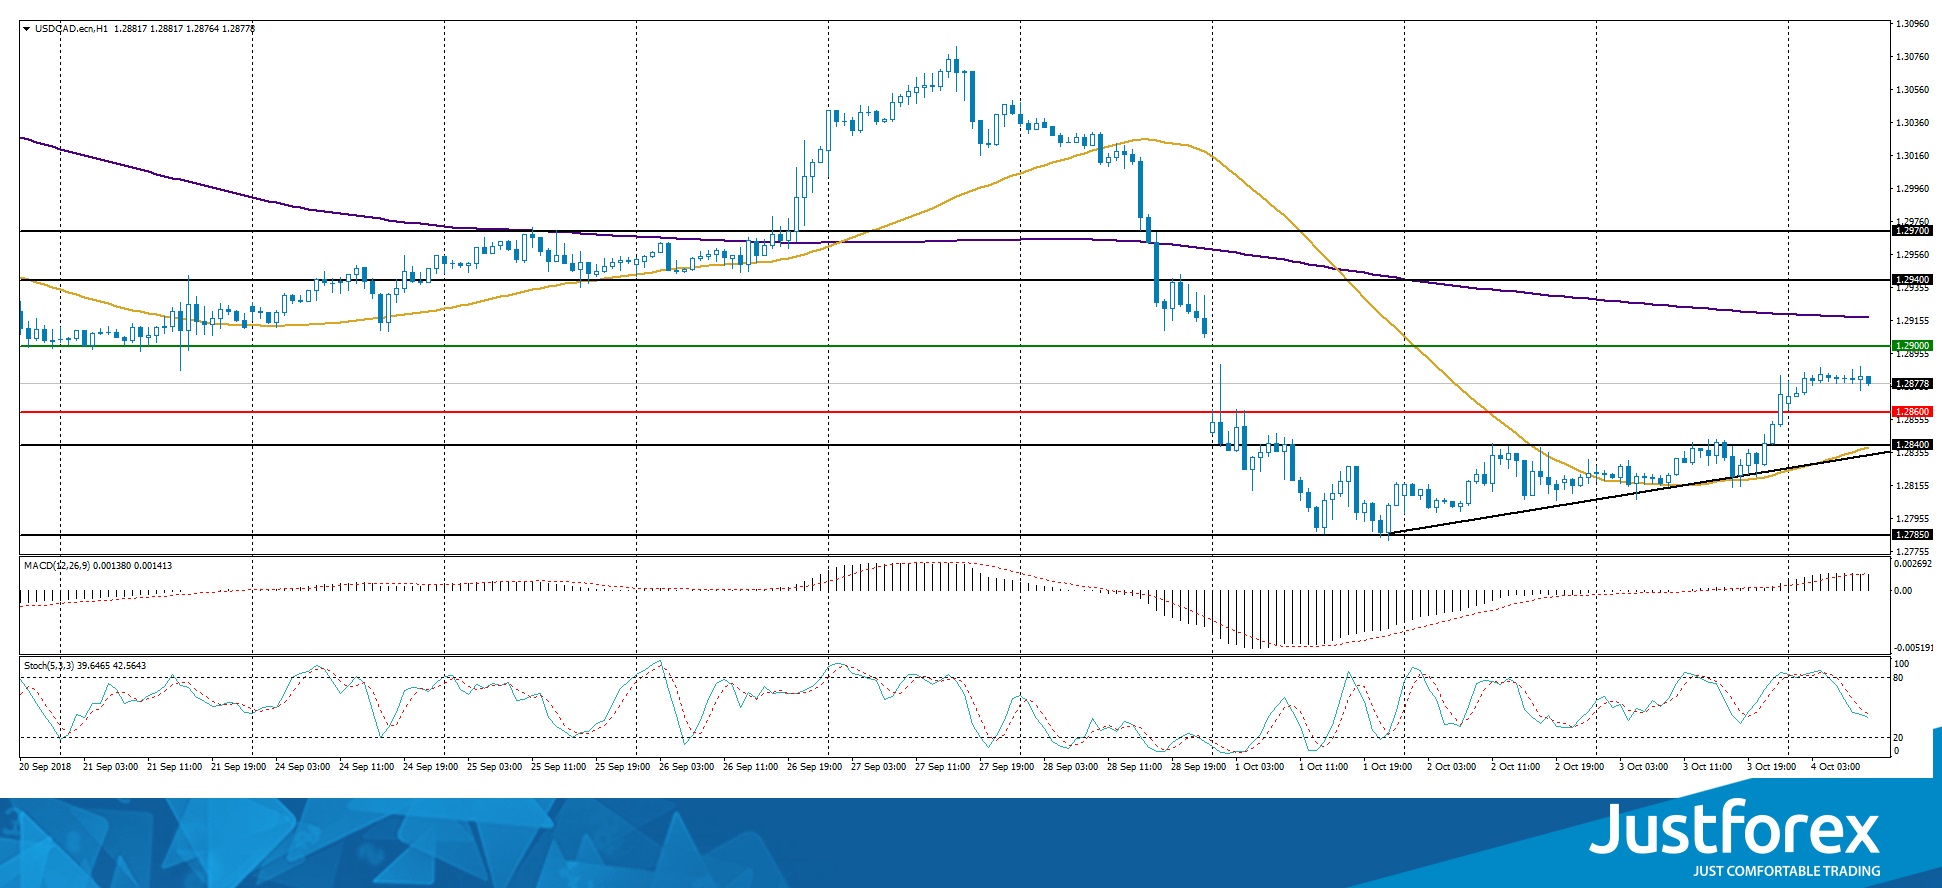The image size is (1942, 888).
Task: Click the '28 Sep 03:00' time axis label
Action: click(1070, 767)
